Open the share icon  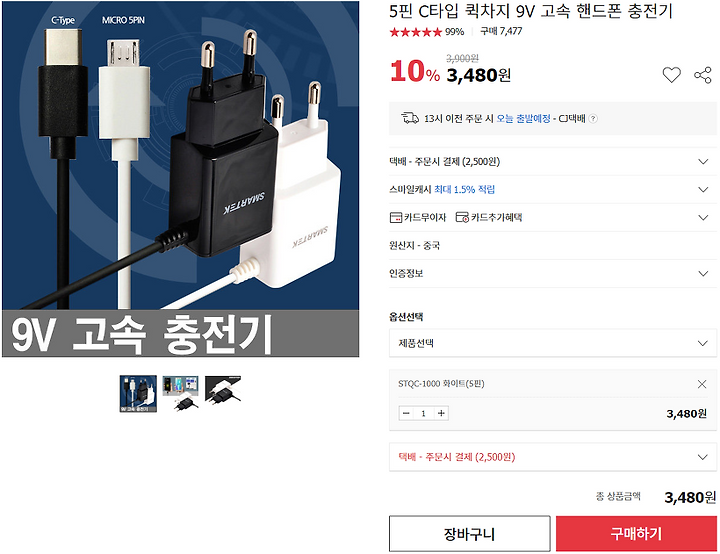(703, 75)
